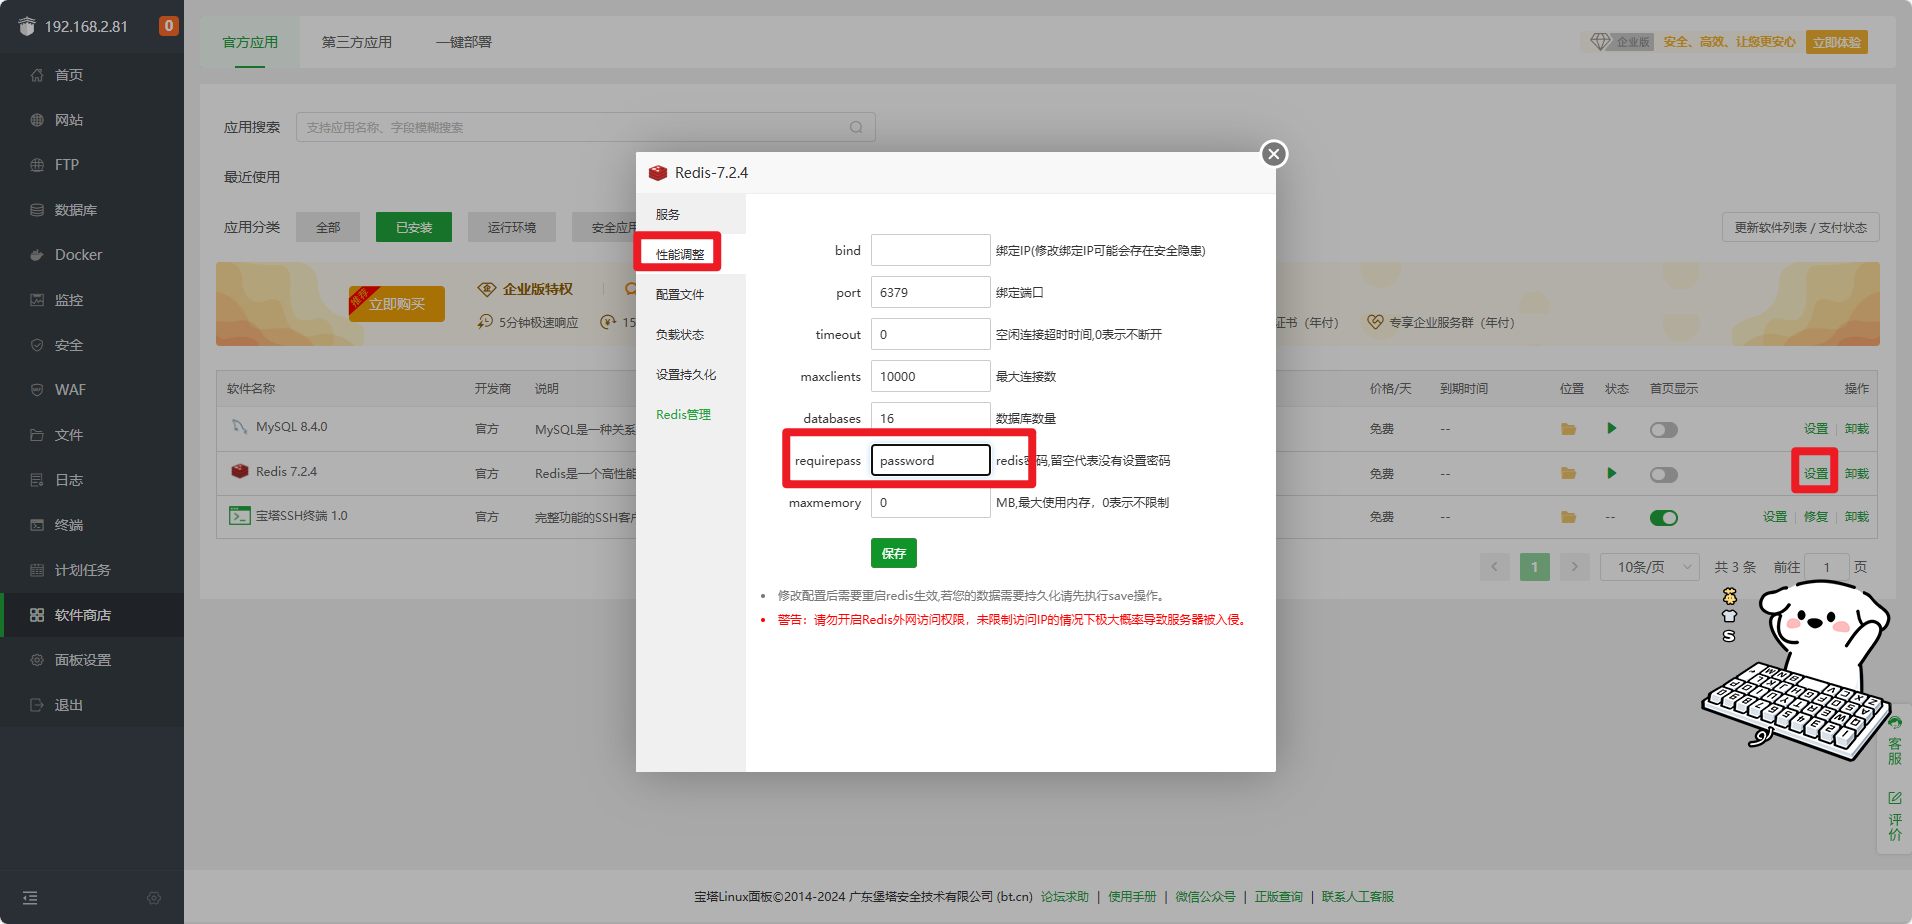Click 立即体验 enterprise button

pos(1837,42)
